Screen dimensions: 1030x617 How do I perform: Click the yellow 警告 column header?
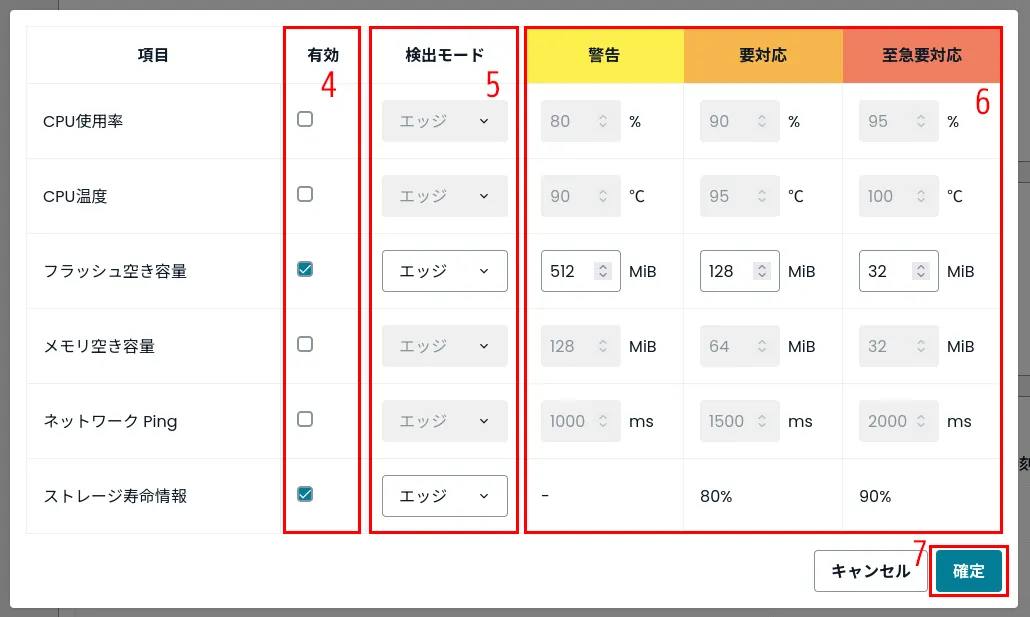tap(602, 55)
